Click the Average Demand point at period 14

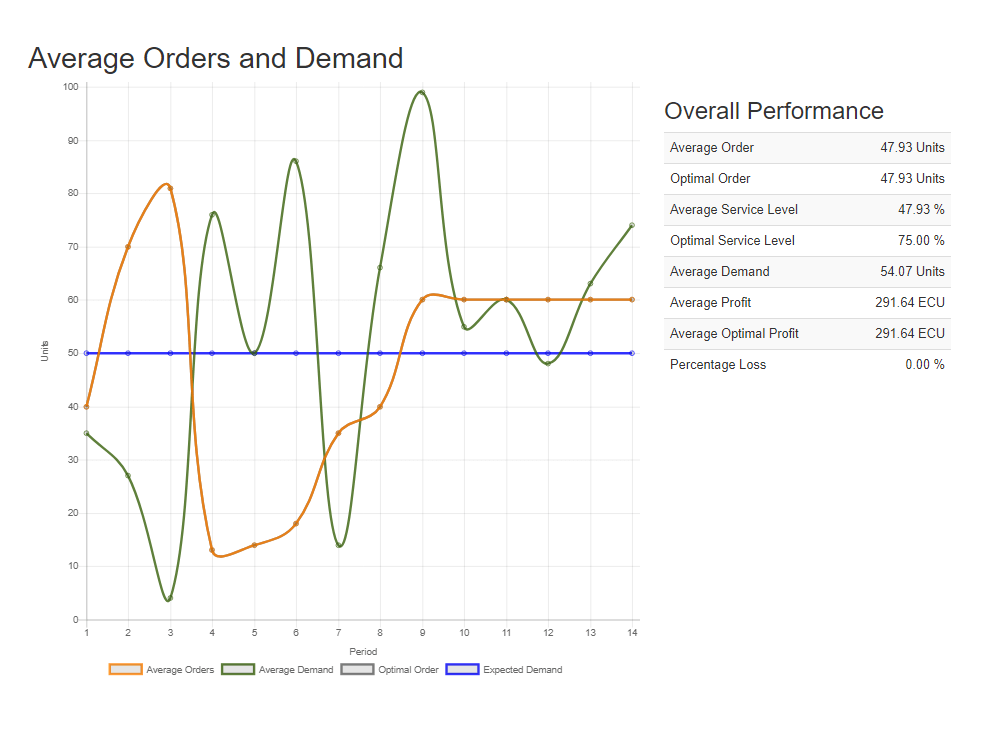coord(632,225)
